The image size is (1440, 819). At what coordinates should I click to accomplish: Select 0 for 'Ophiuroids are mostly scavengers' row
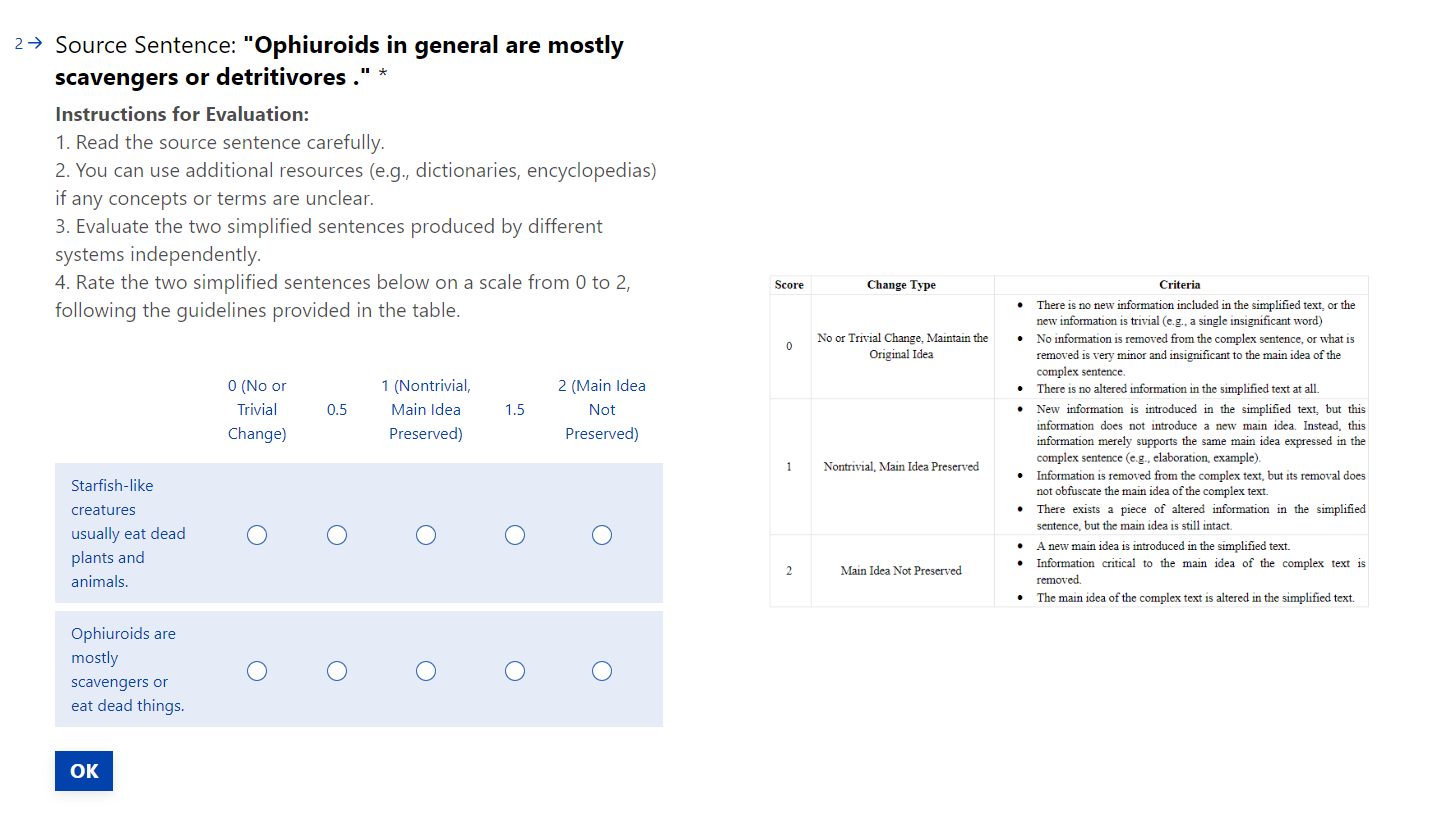(x=257, y=671)
